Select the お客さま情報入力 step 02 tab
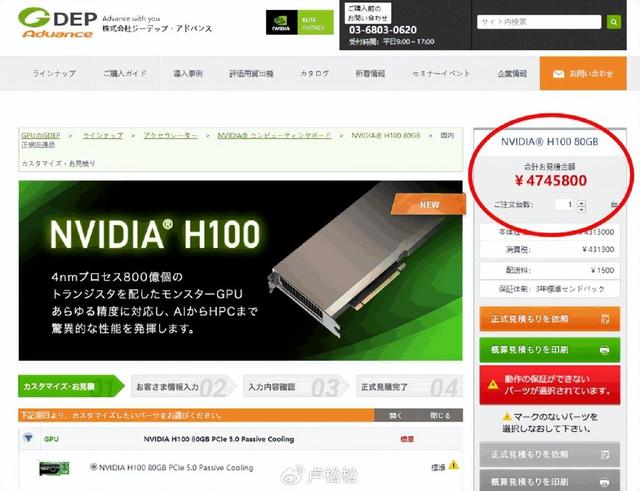The height and width of the screenshot is (491, 640). click(184, 387)
